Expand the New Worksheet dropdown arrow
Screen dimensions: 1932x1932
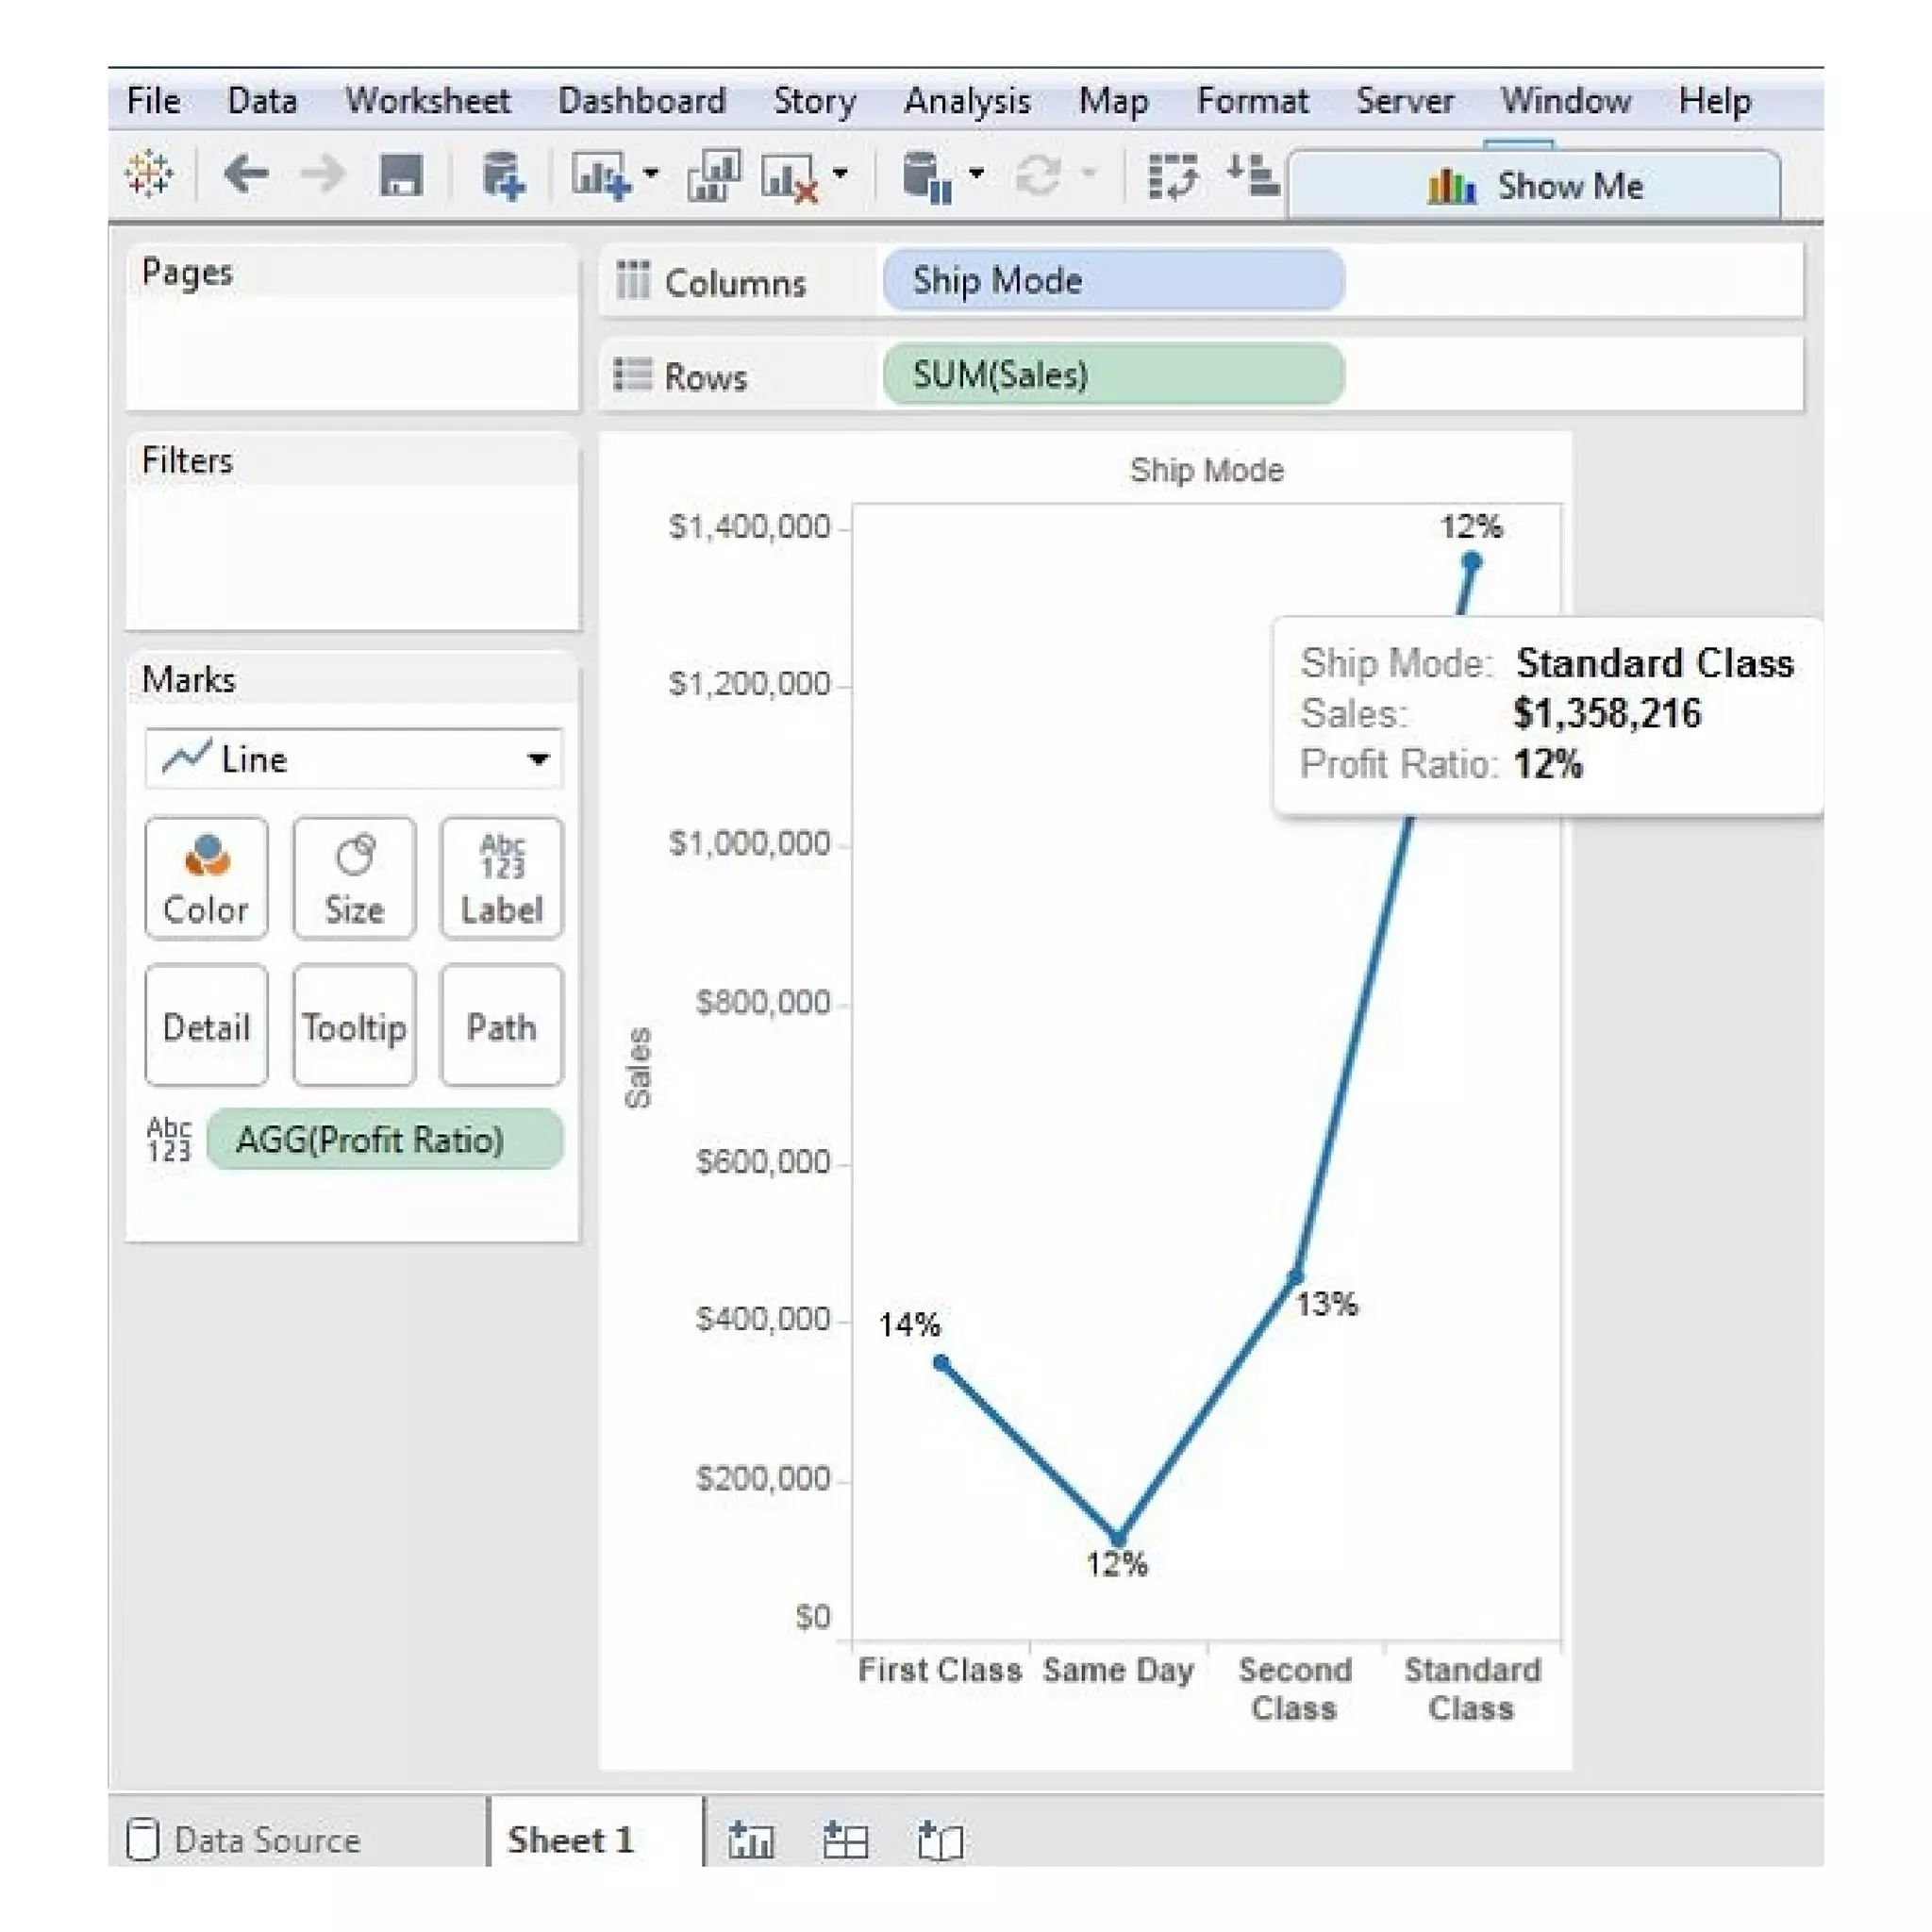pos(651,174)
